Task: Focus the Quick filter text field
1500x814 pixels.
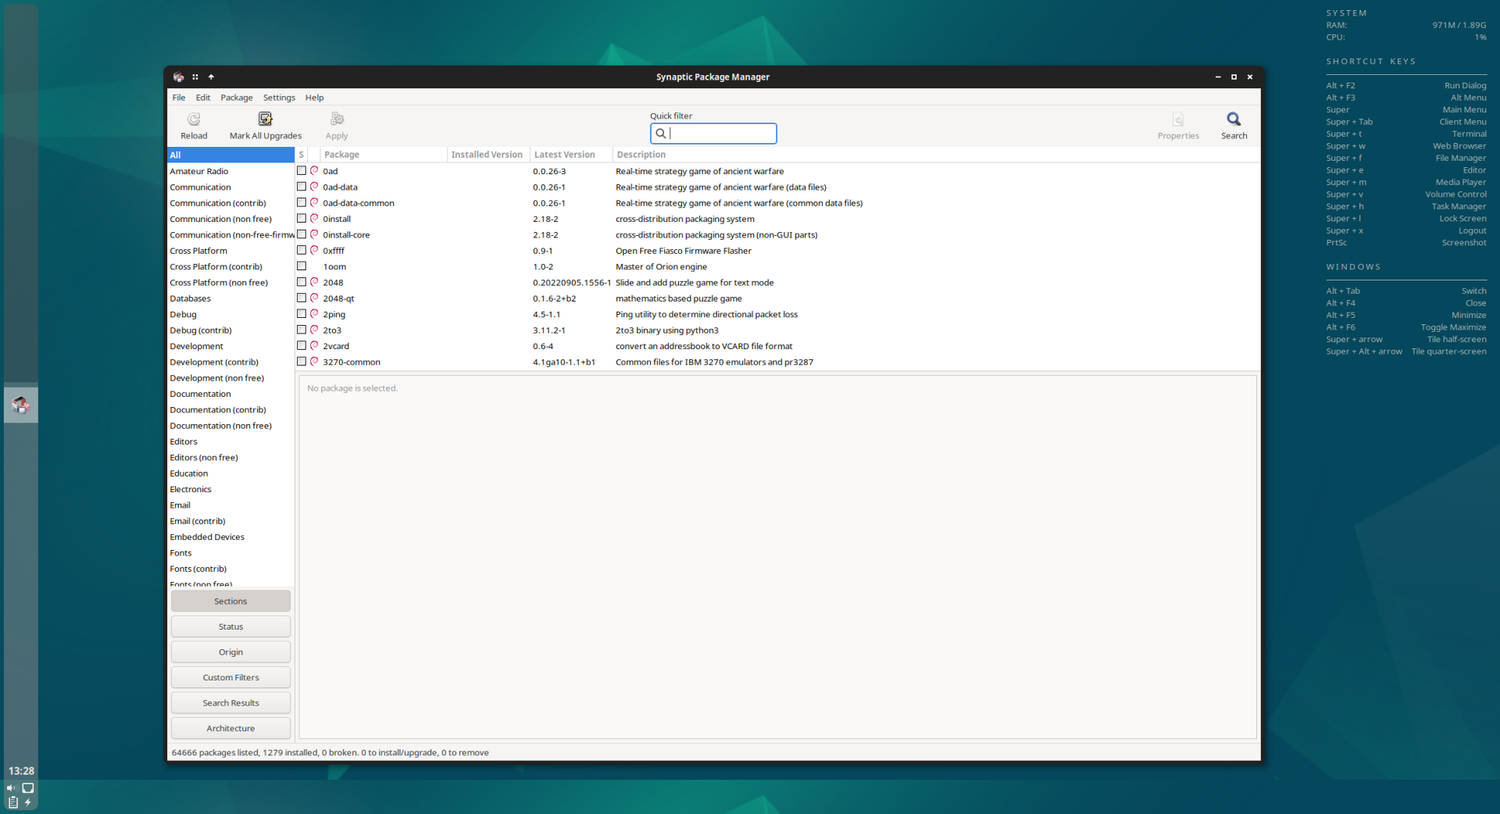Action: [713, 133]
